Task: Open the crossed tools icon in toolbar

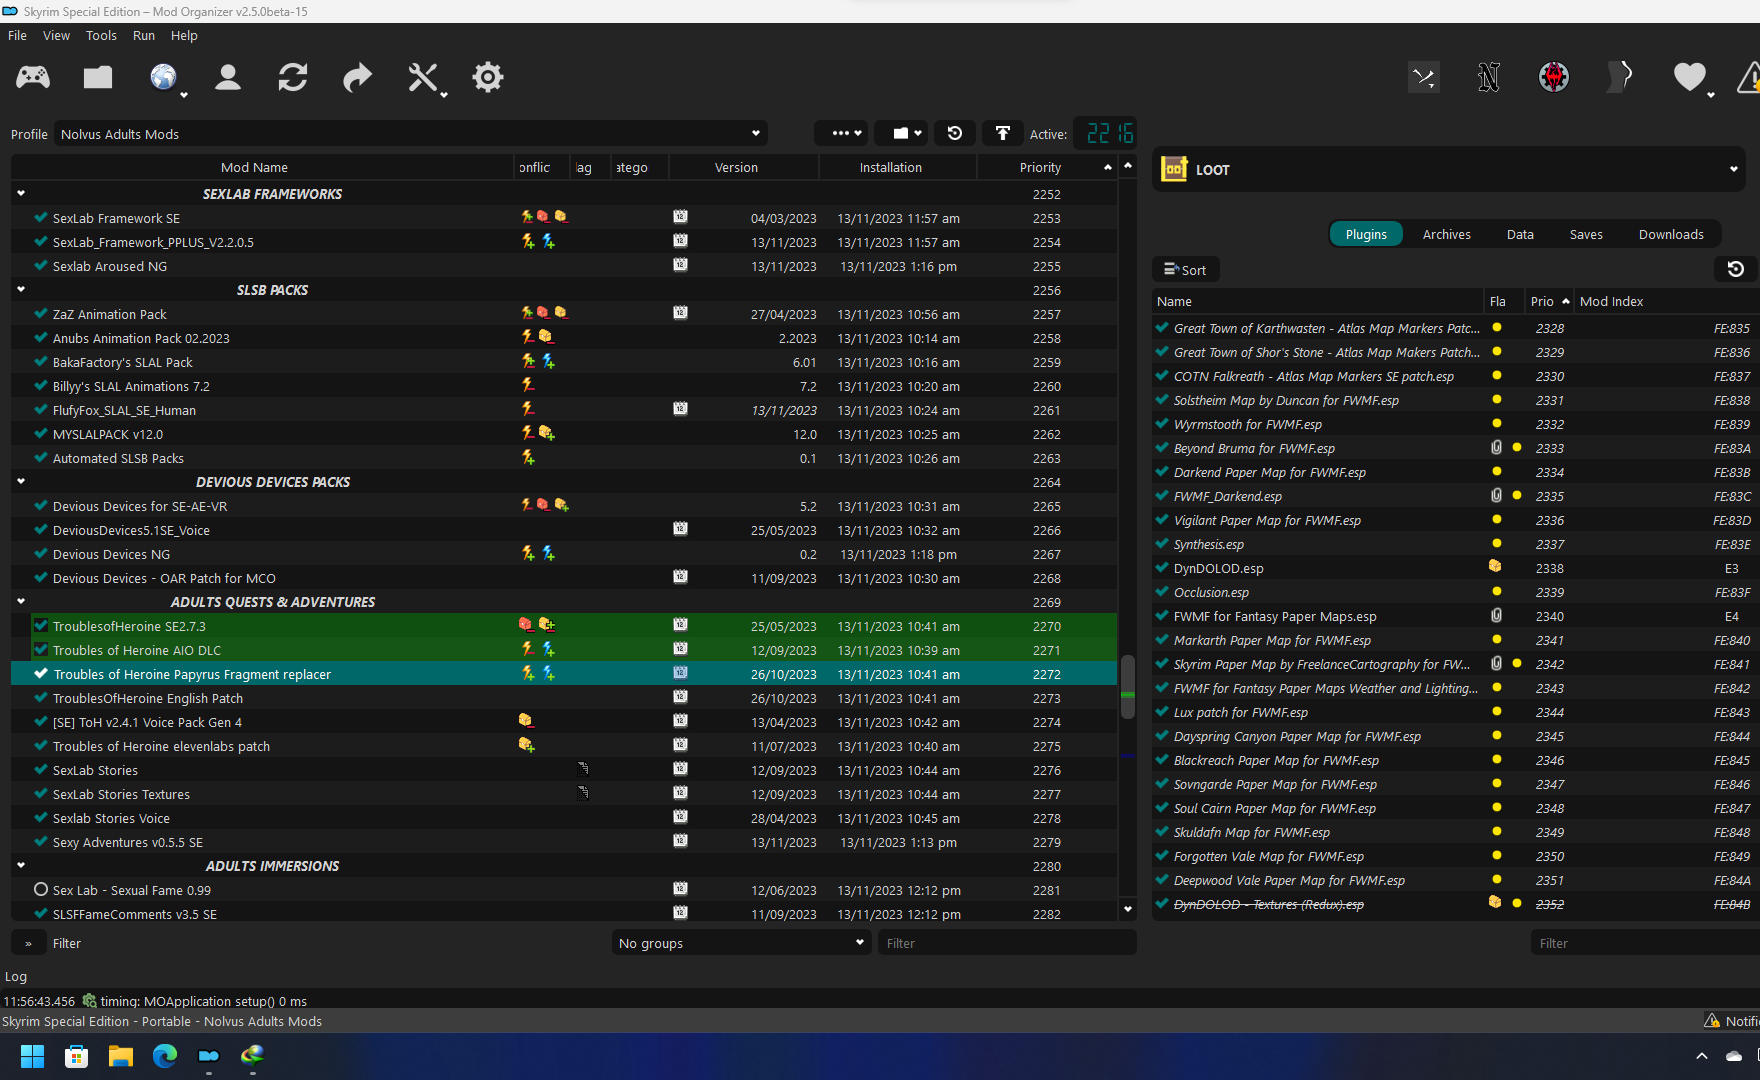Action: click(x=423, y=77)
